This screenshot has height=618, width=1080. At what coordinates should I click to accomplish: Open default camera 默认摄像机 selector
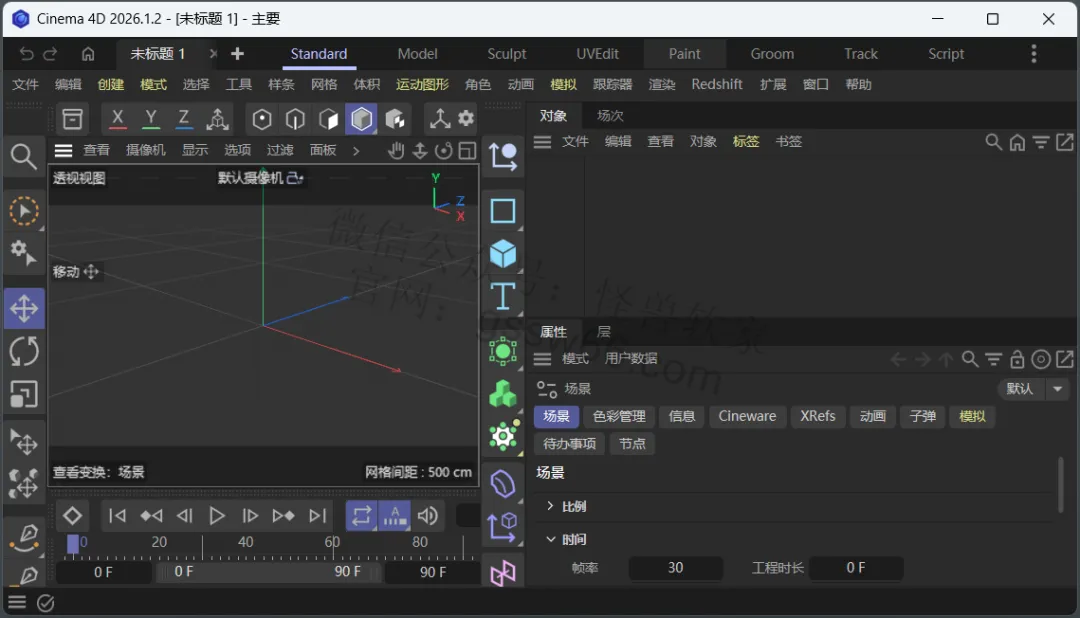[260, 178]
